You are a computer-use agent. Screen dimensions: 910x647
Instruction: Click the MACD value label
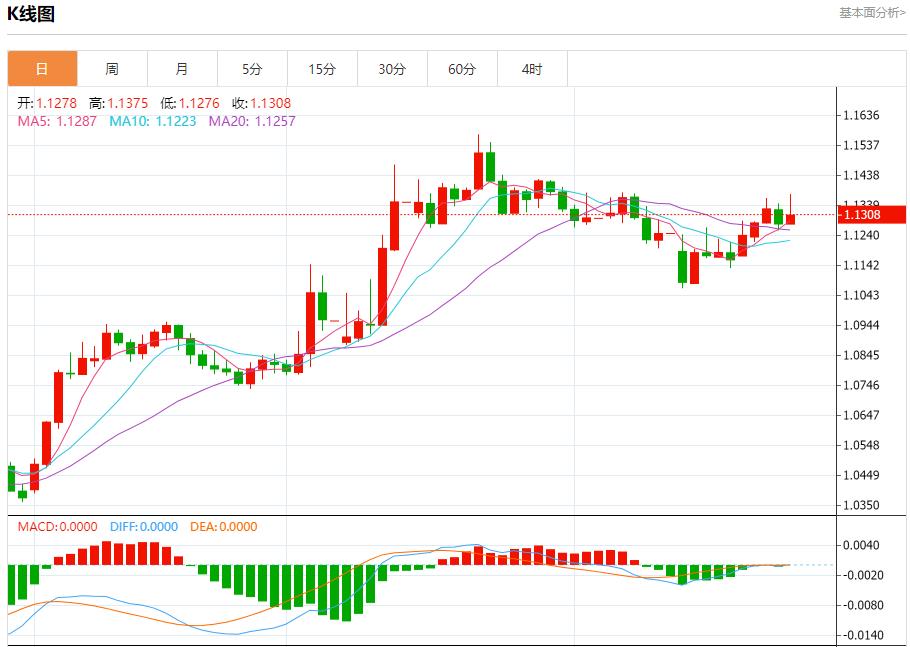(x=56, y=527)
